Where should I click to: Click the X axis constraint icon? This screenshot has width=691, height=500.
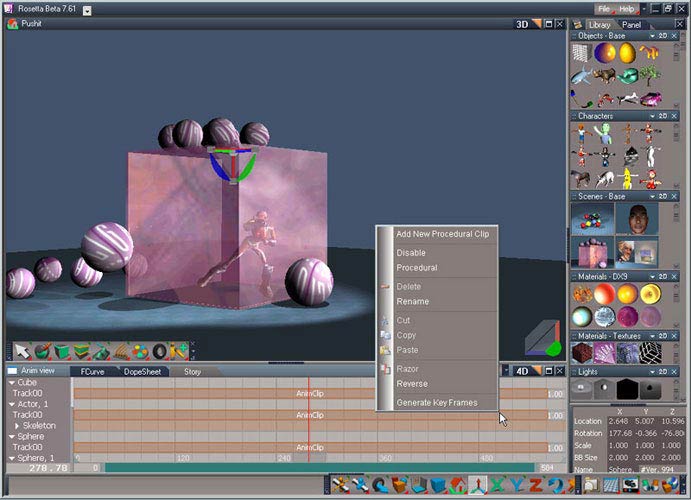(496, 486)
